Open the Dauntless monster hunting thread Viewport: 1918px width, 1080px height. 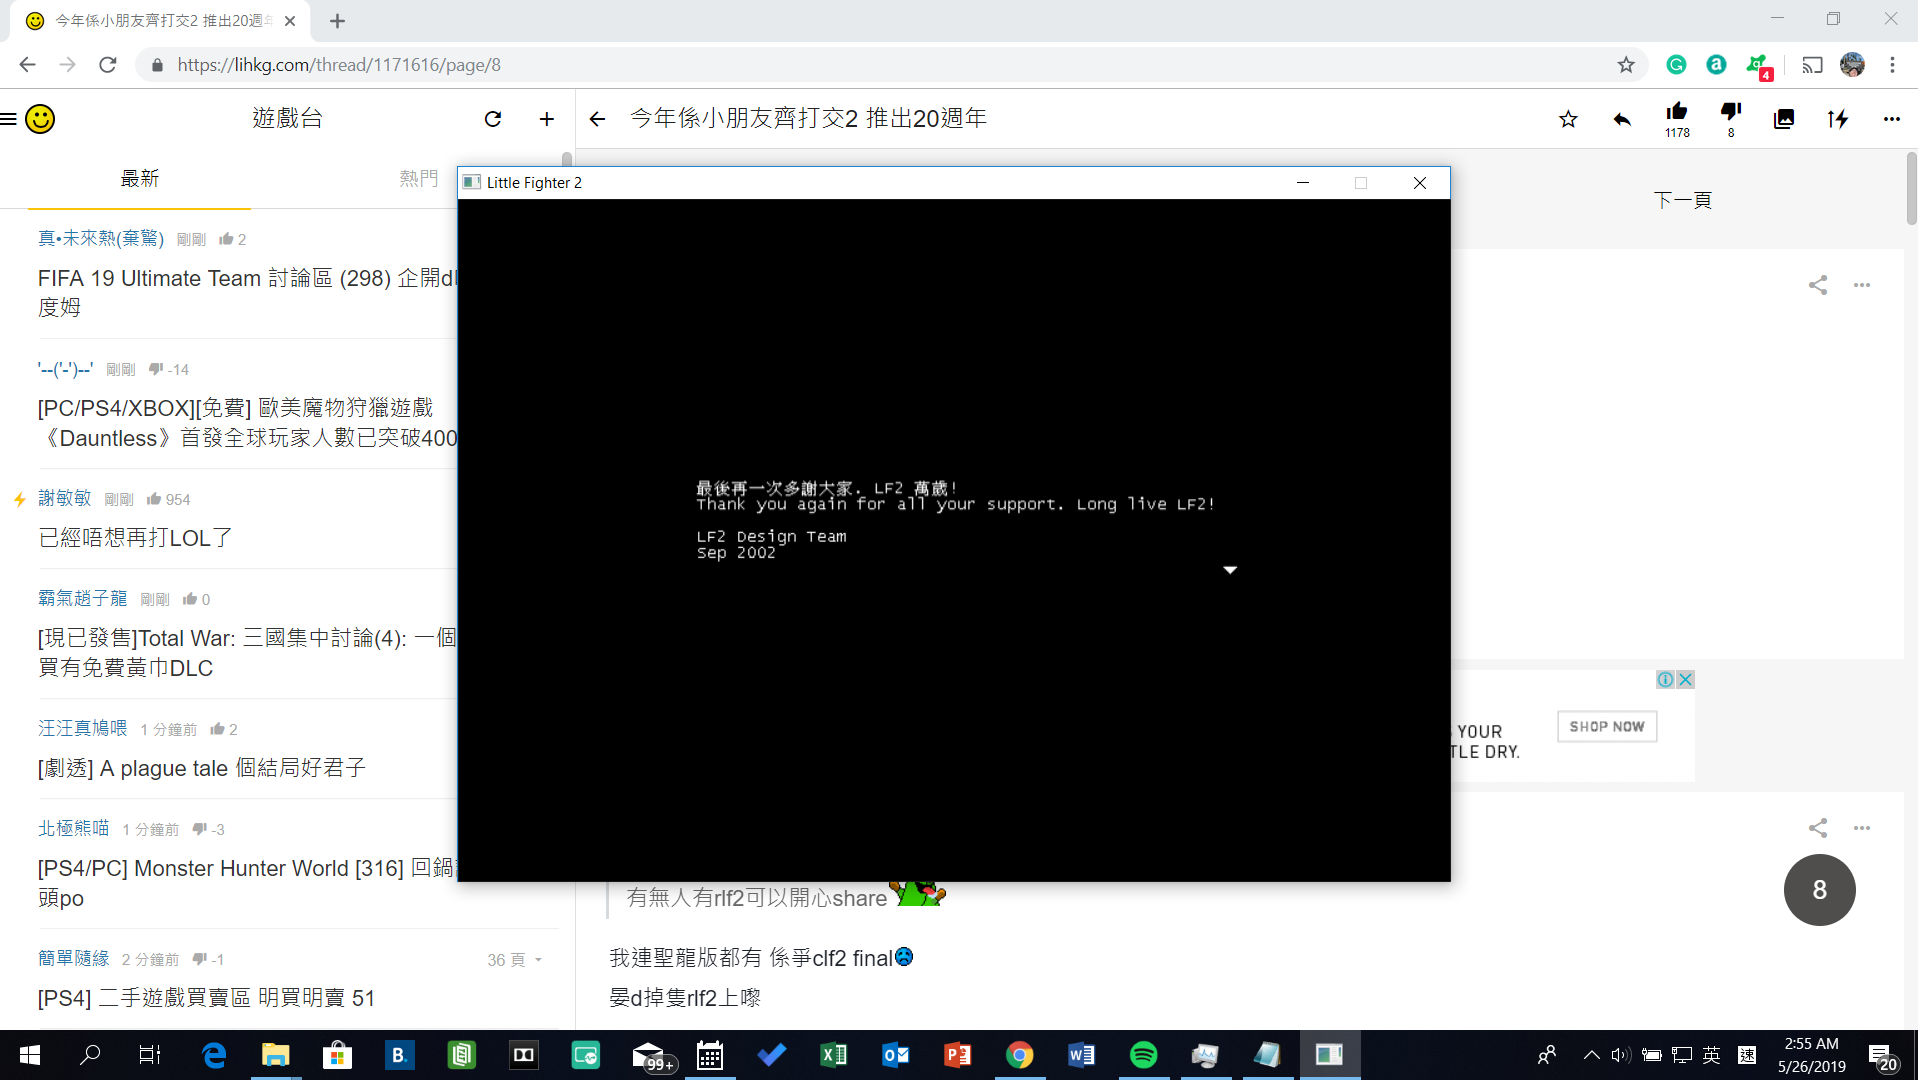247,423
